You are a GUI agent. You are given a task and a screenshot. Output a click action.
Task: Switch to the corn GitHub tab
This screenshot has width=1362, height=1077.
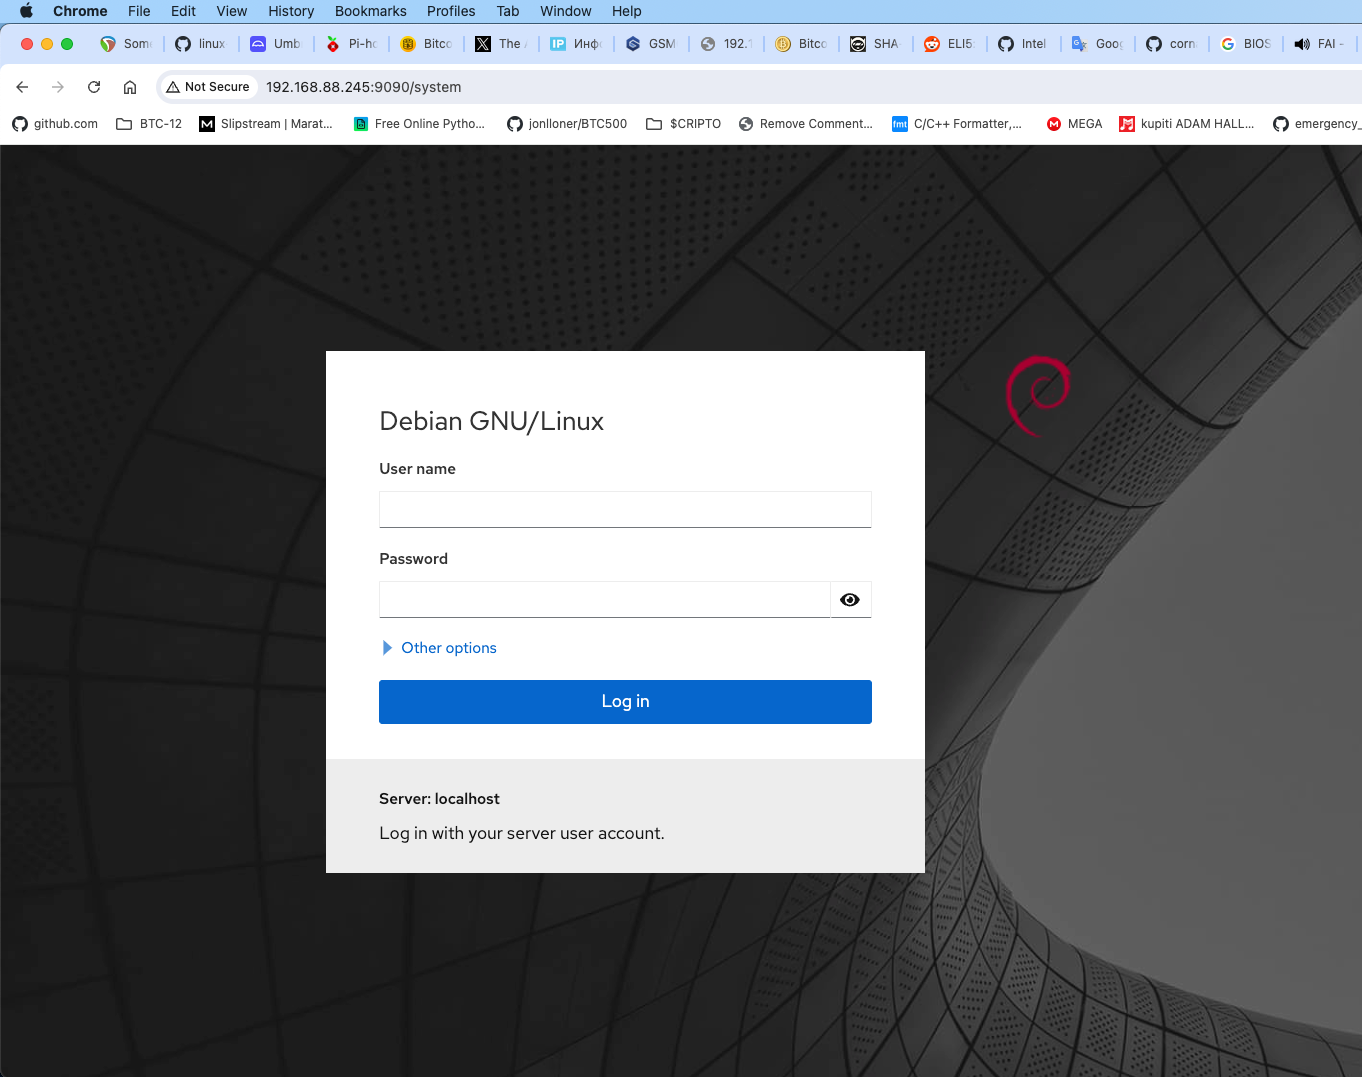point(1172,44)
